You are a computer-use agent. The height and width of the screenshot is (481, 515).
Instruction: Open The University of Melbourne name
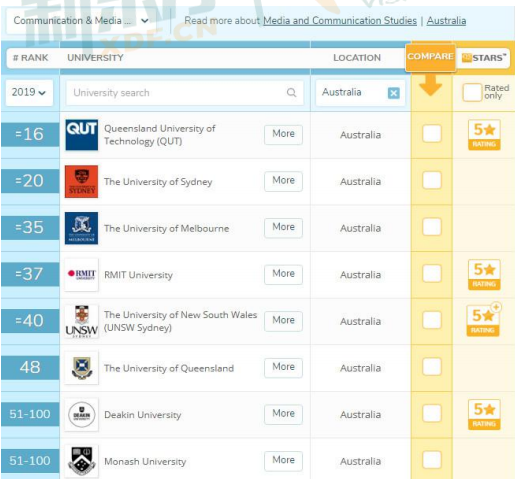[x=166, y=228]
